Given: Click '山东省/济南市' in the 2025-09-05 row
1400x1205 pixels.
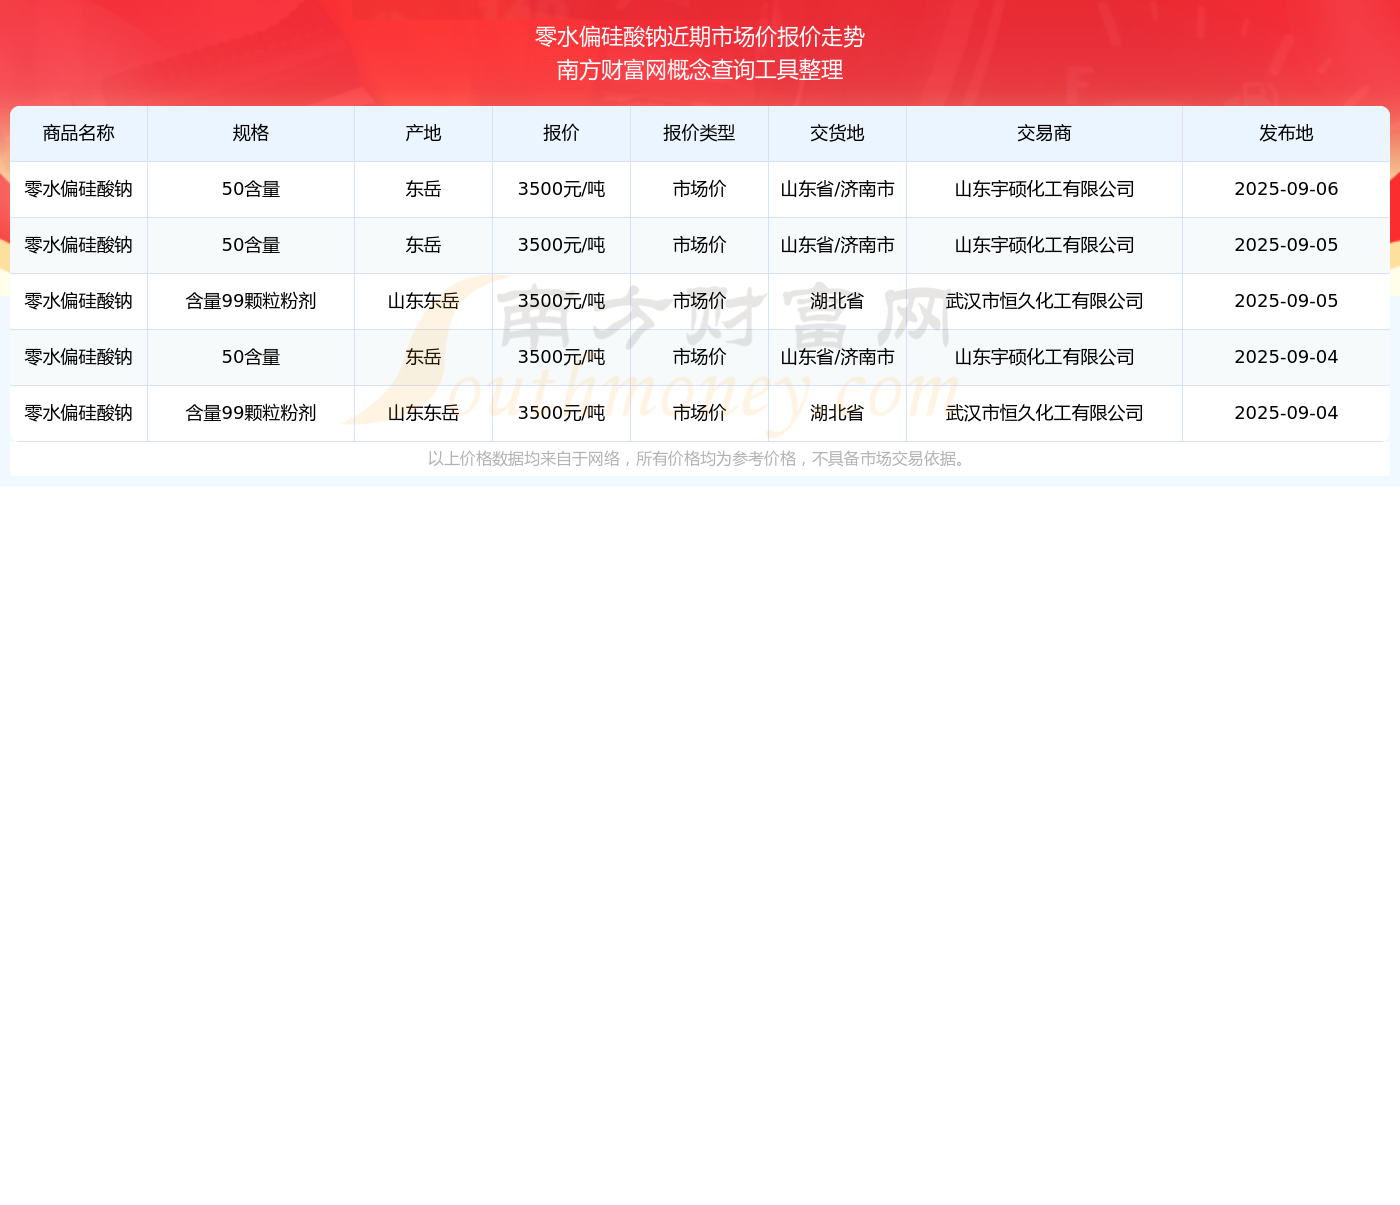Looking at the screenshot, I should coord(838,245).
